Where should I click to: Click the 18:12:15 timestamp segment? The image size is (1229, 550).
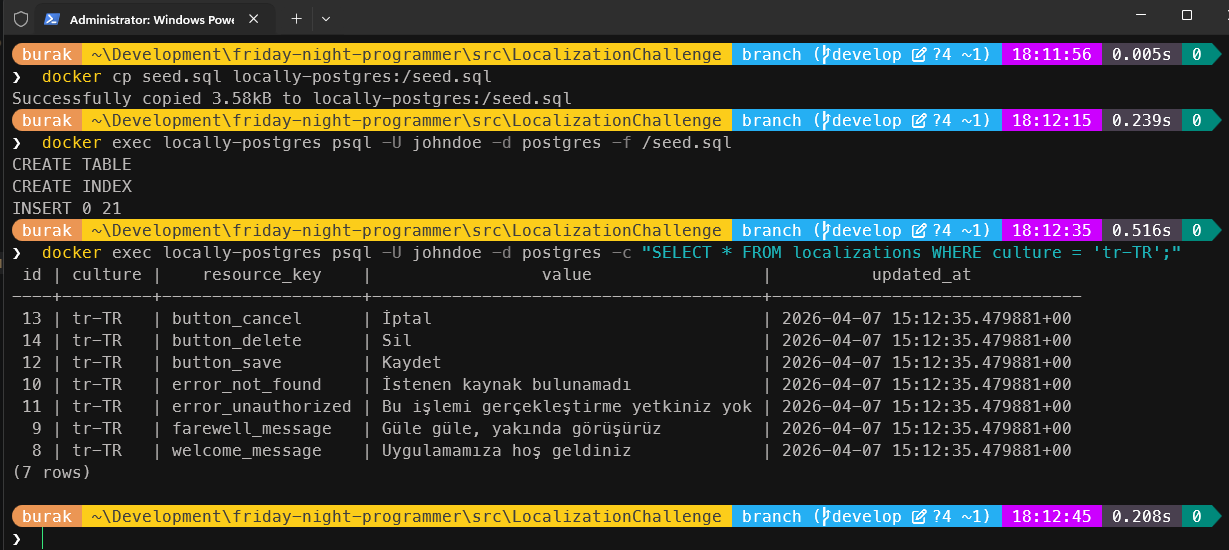click(x=1052, y=121)
